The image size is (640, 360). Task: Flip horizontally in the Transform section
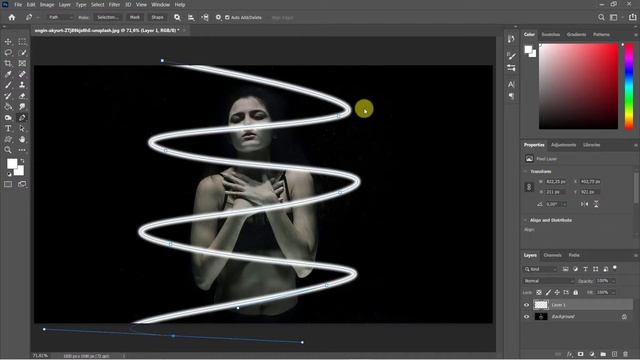click(584, 204)
